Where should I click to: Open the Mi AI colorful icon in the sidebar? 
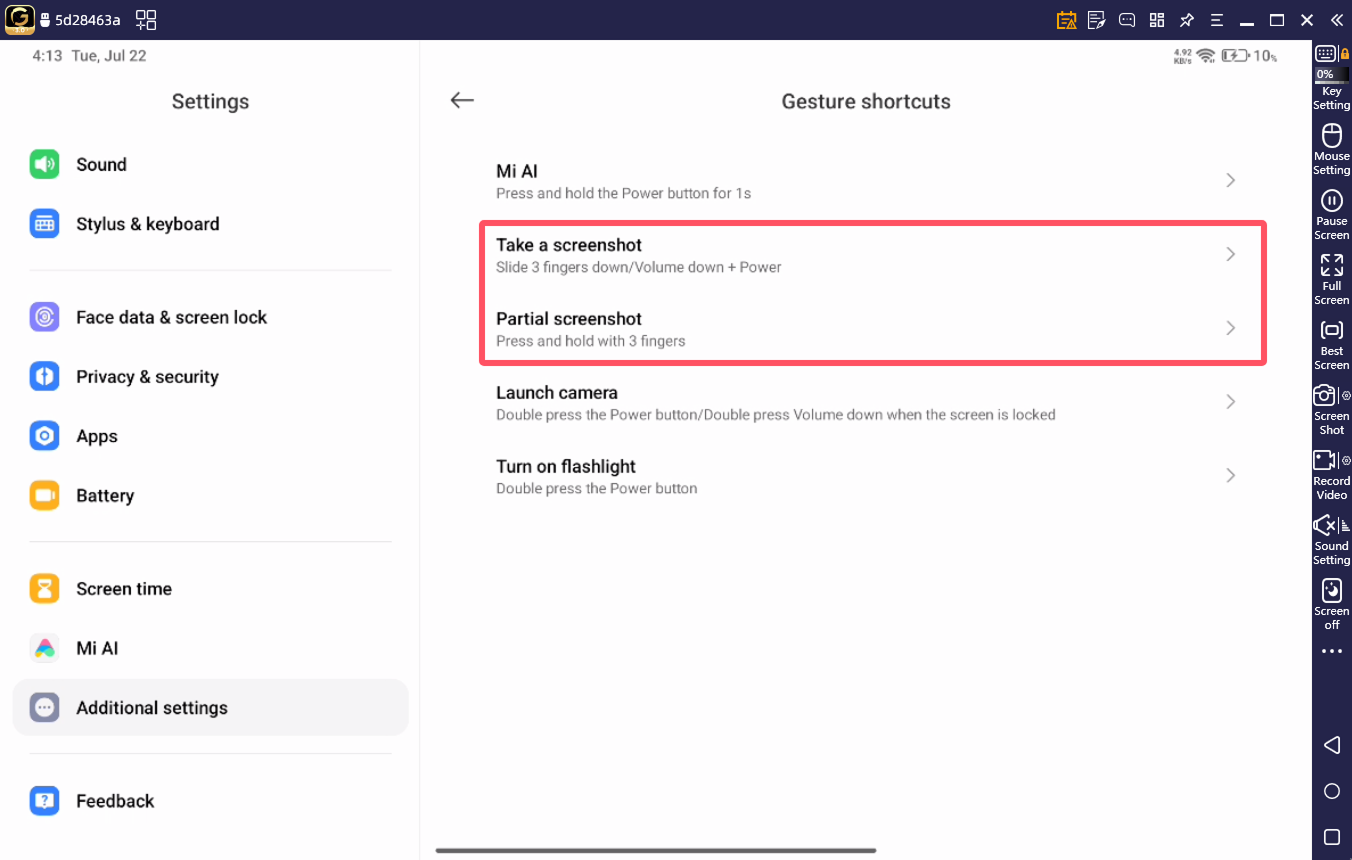point(44,648)
